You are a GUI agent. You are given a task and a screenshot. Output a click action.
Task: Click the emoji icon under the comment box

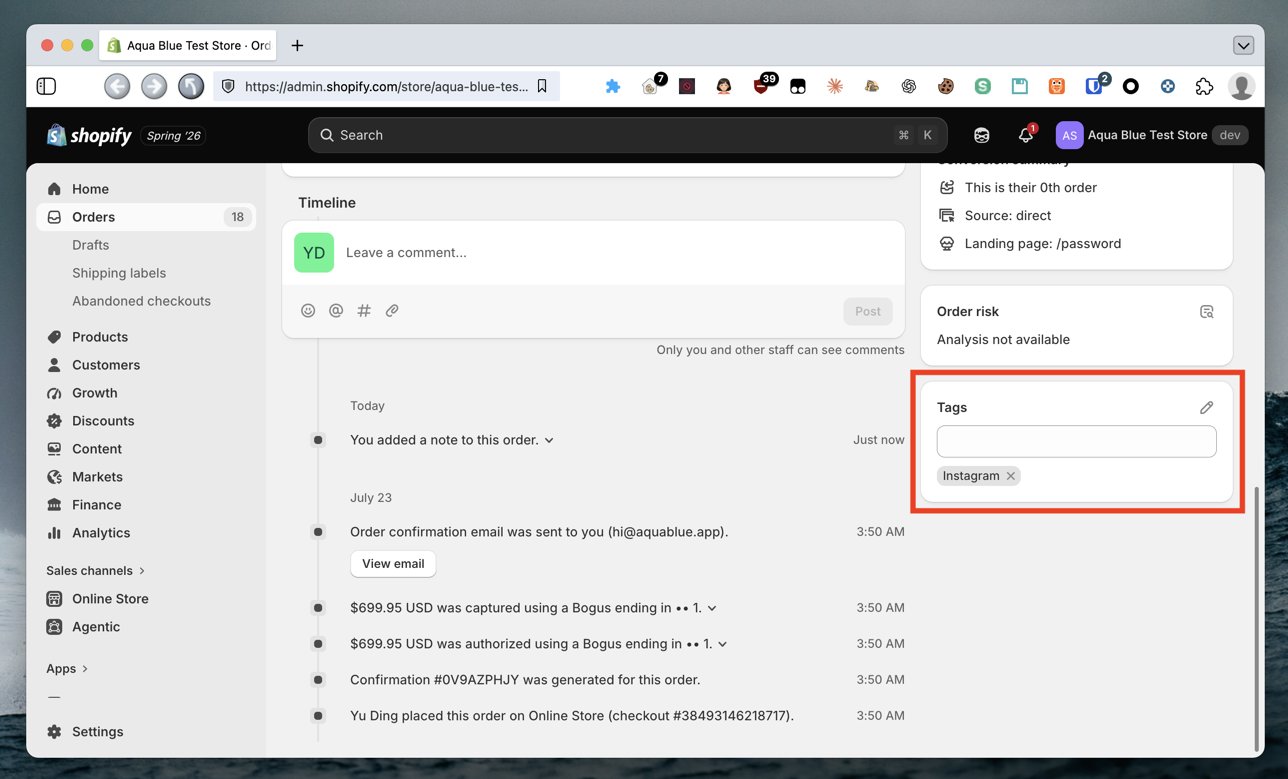coord(308,311)
